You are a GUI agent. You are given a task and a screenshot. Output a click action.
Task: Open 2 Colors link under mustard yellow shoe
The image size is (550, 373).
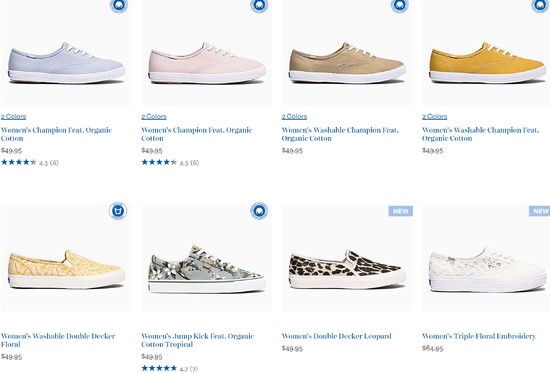[435, 116]
